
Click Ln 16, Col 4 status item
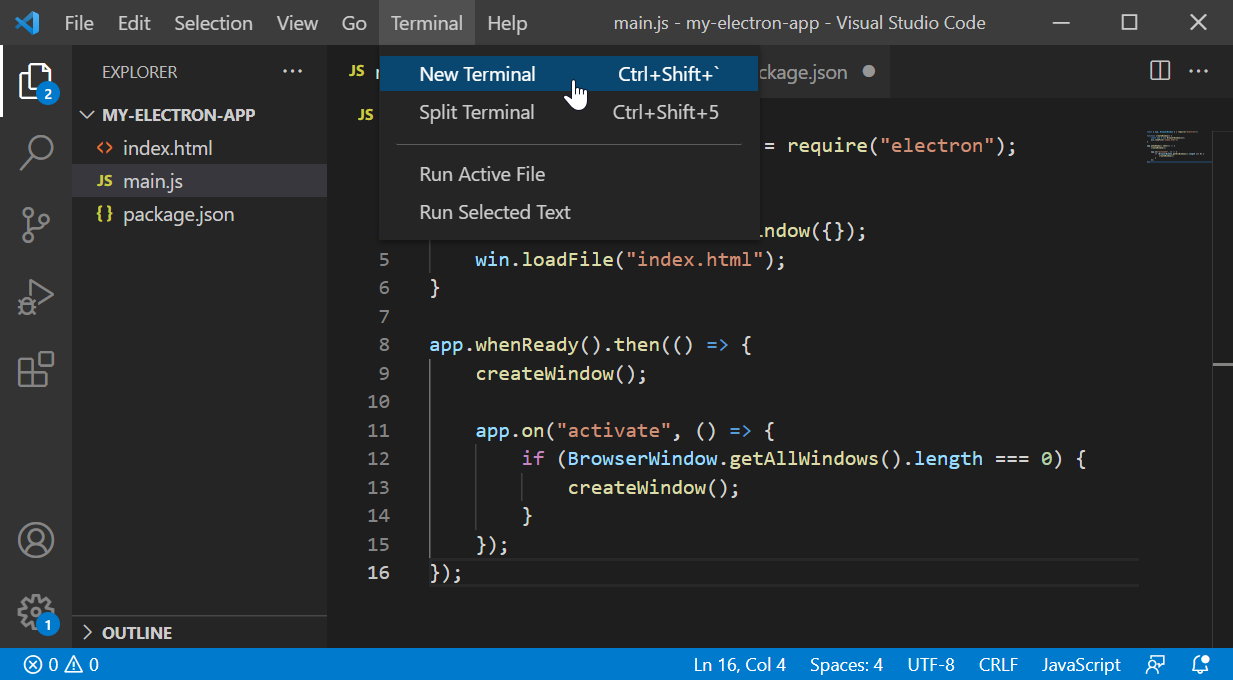[740, 664]
